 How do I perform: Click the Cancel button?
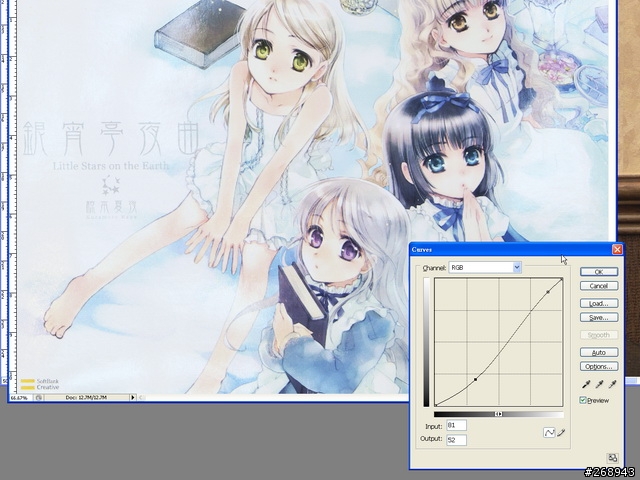point(599,286)
